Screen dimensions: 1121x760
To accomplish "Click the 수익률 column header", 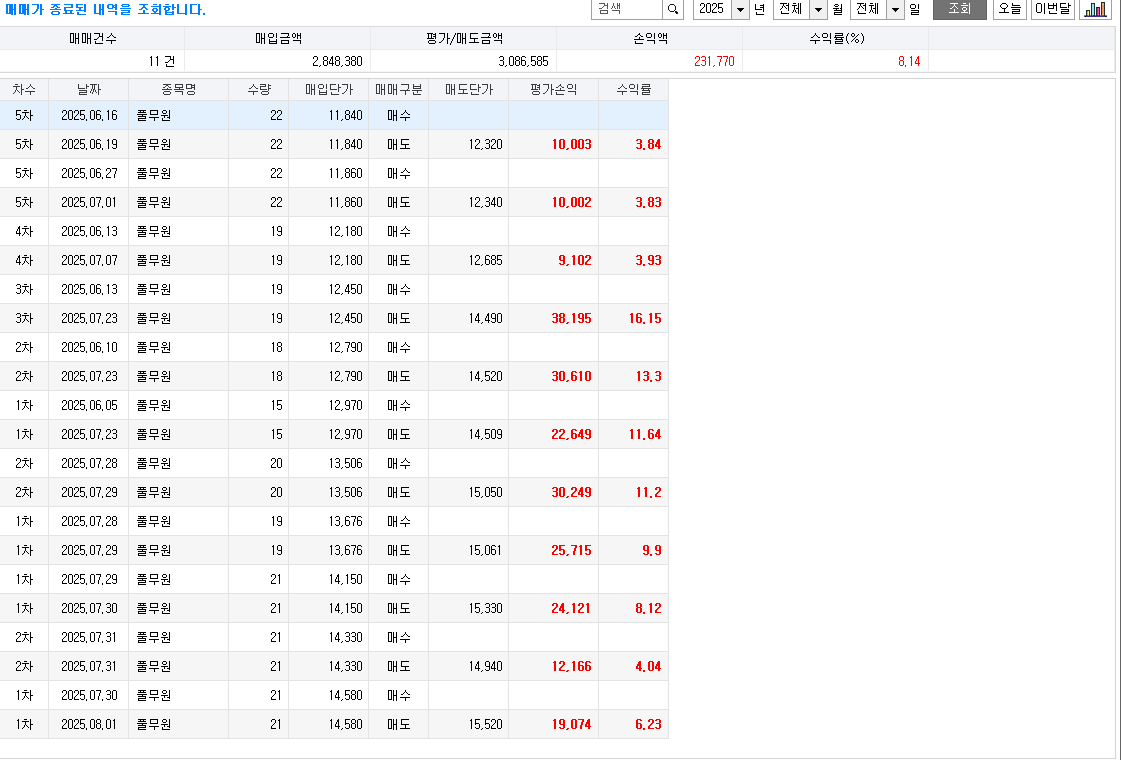I will pos(634,89).
